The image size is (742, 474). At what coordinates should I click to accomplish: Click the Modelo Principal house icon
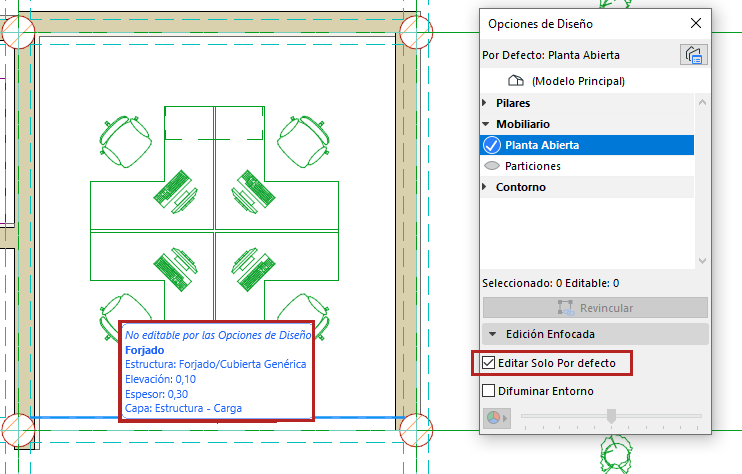516,81
